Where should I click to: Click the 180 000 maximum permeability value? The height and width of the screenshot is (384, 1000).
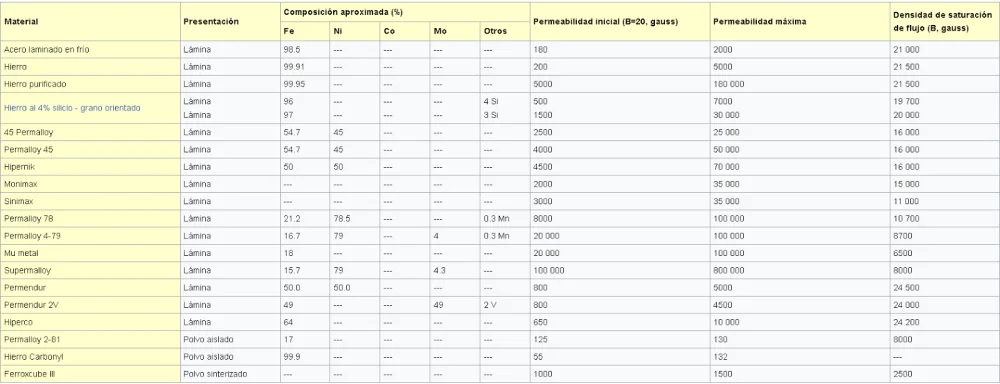tap(728, 84)
